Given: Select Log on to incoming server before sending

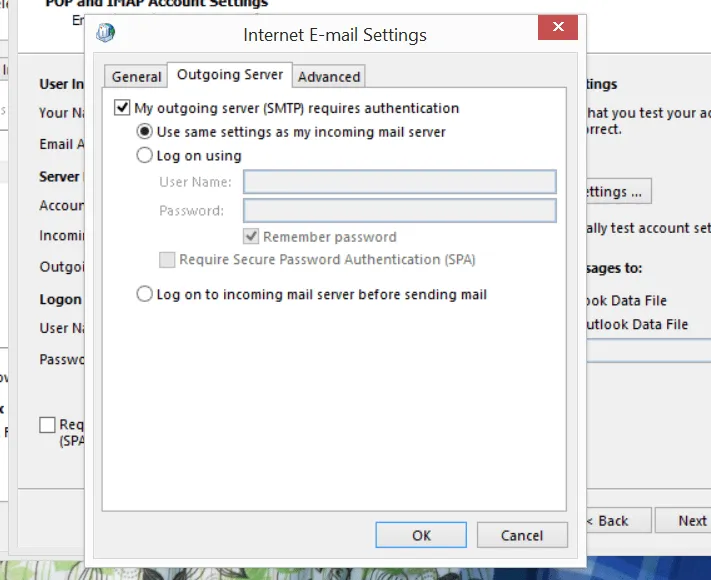Looking at the screenshot, I should click(x=144, y=294).
